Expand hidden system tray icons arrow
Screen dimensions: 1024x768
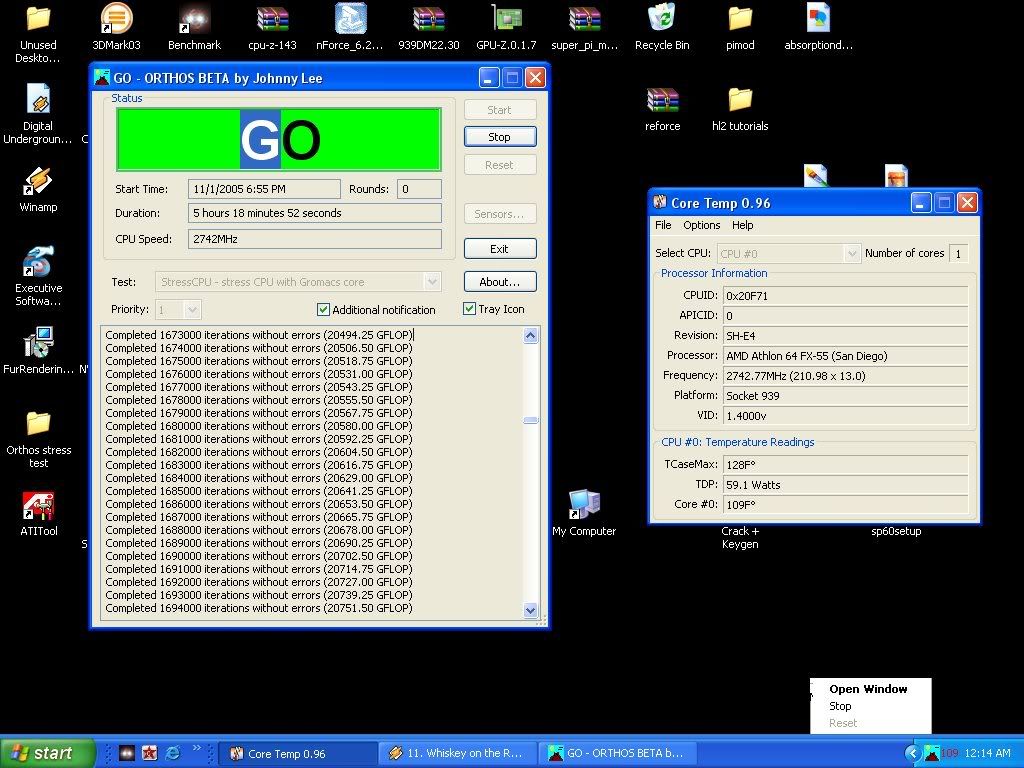(x=912, y=753)
